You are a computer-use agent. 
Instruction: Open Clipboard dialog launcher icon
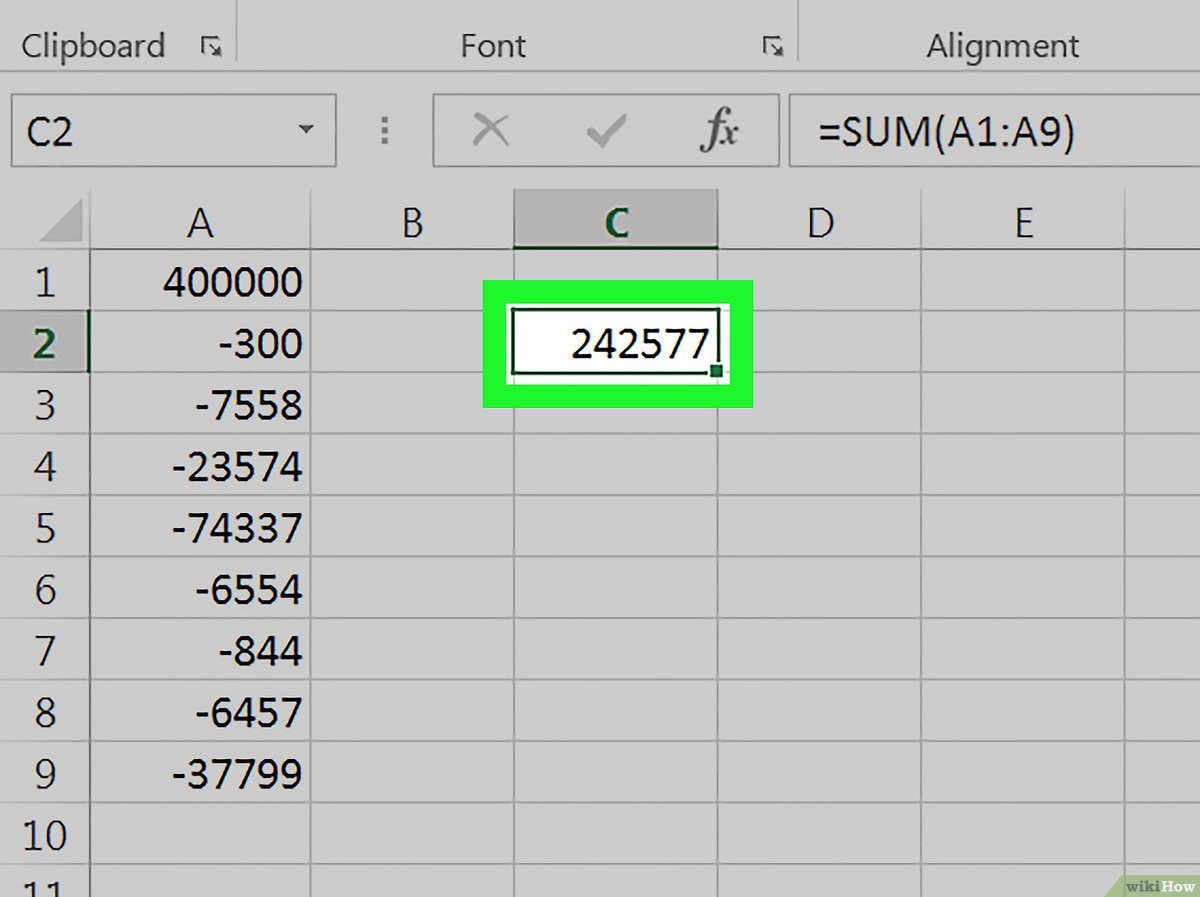point(210,46)
